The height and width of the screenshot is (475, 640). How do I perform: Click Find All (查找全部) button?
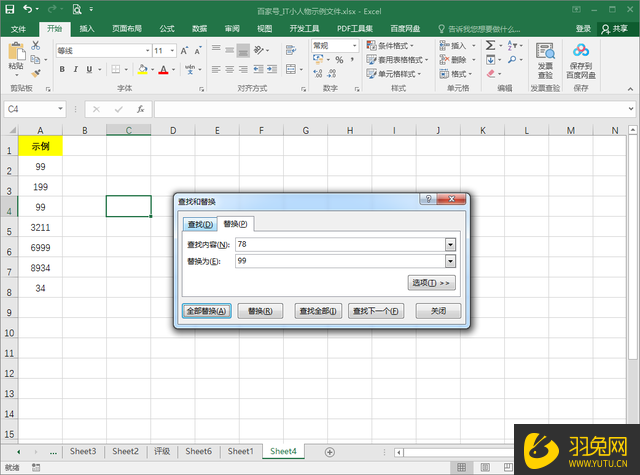tap(318, 311)
